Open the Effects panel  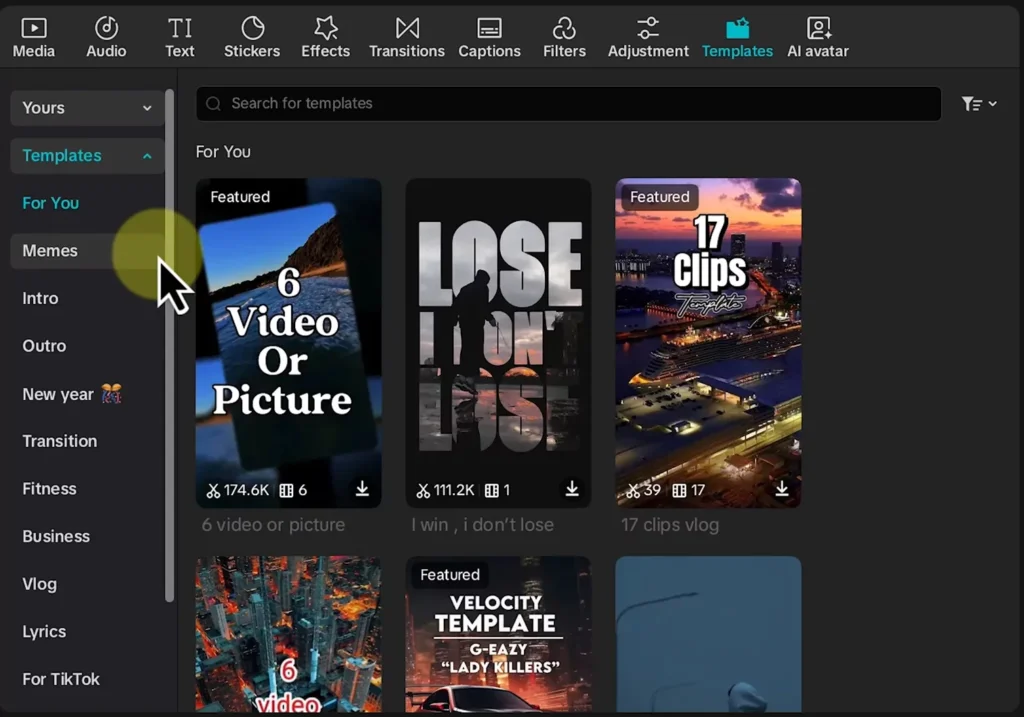[325, 38]
